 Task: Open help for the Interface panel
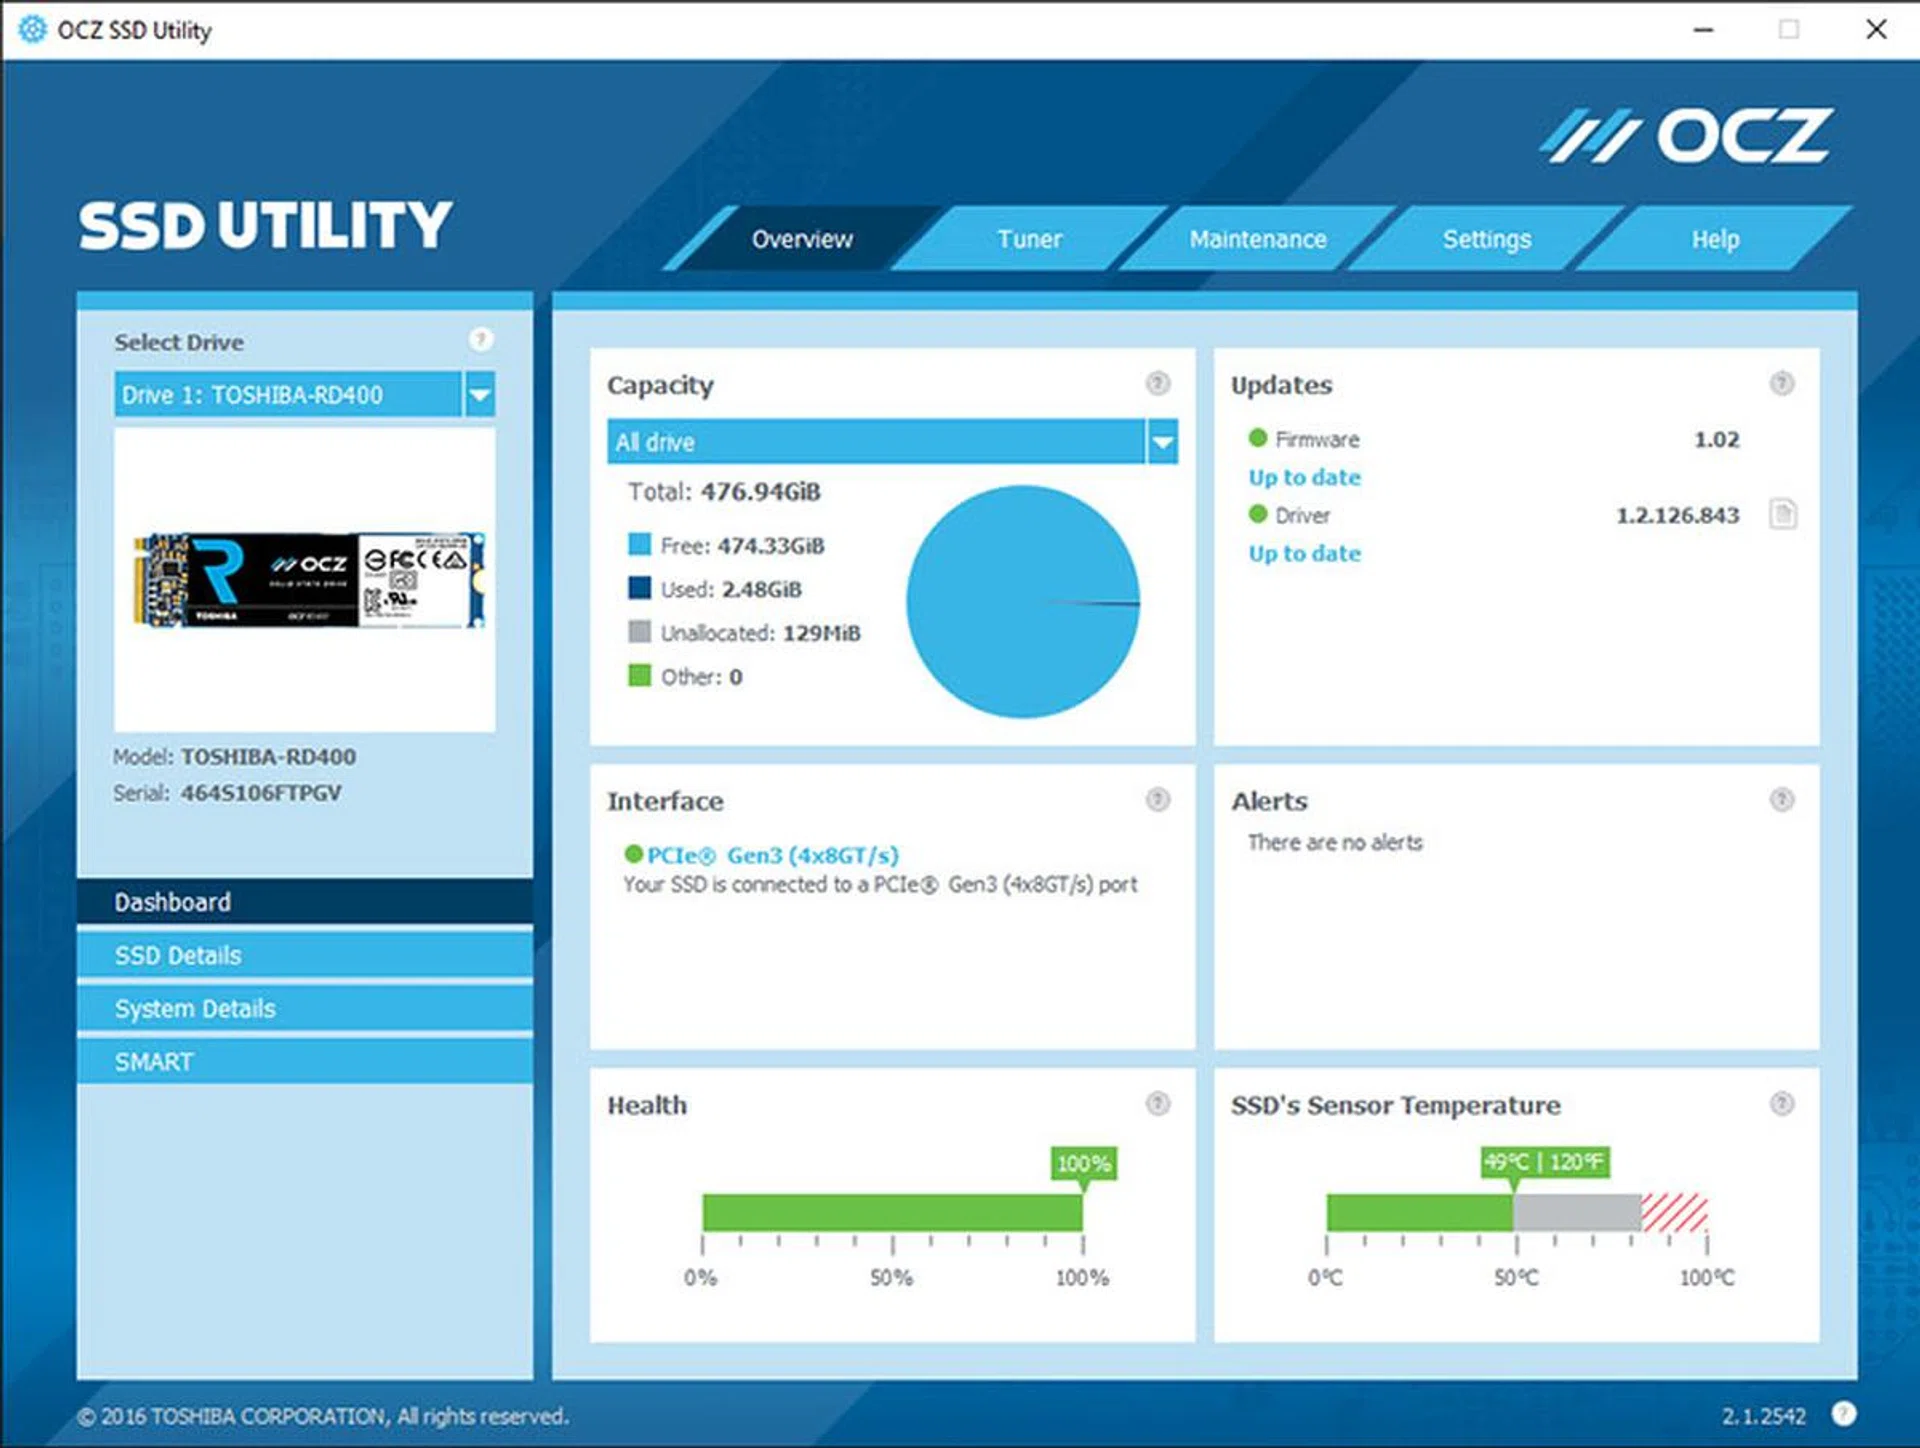pyautogui.click(x=1158, y=800)
